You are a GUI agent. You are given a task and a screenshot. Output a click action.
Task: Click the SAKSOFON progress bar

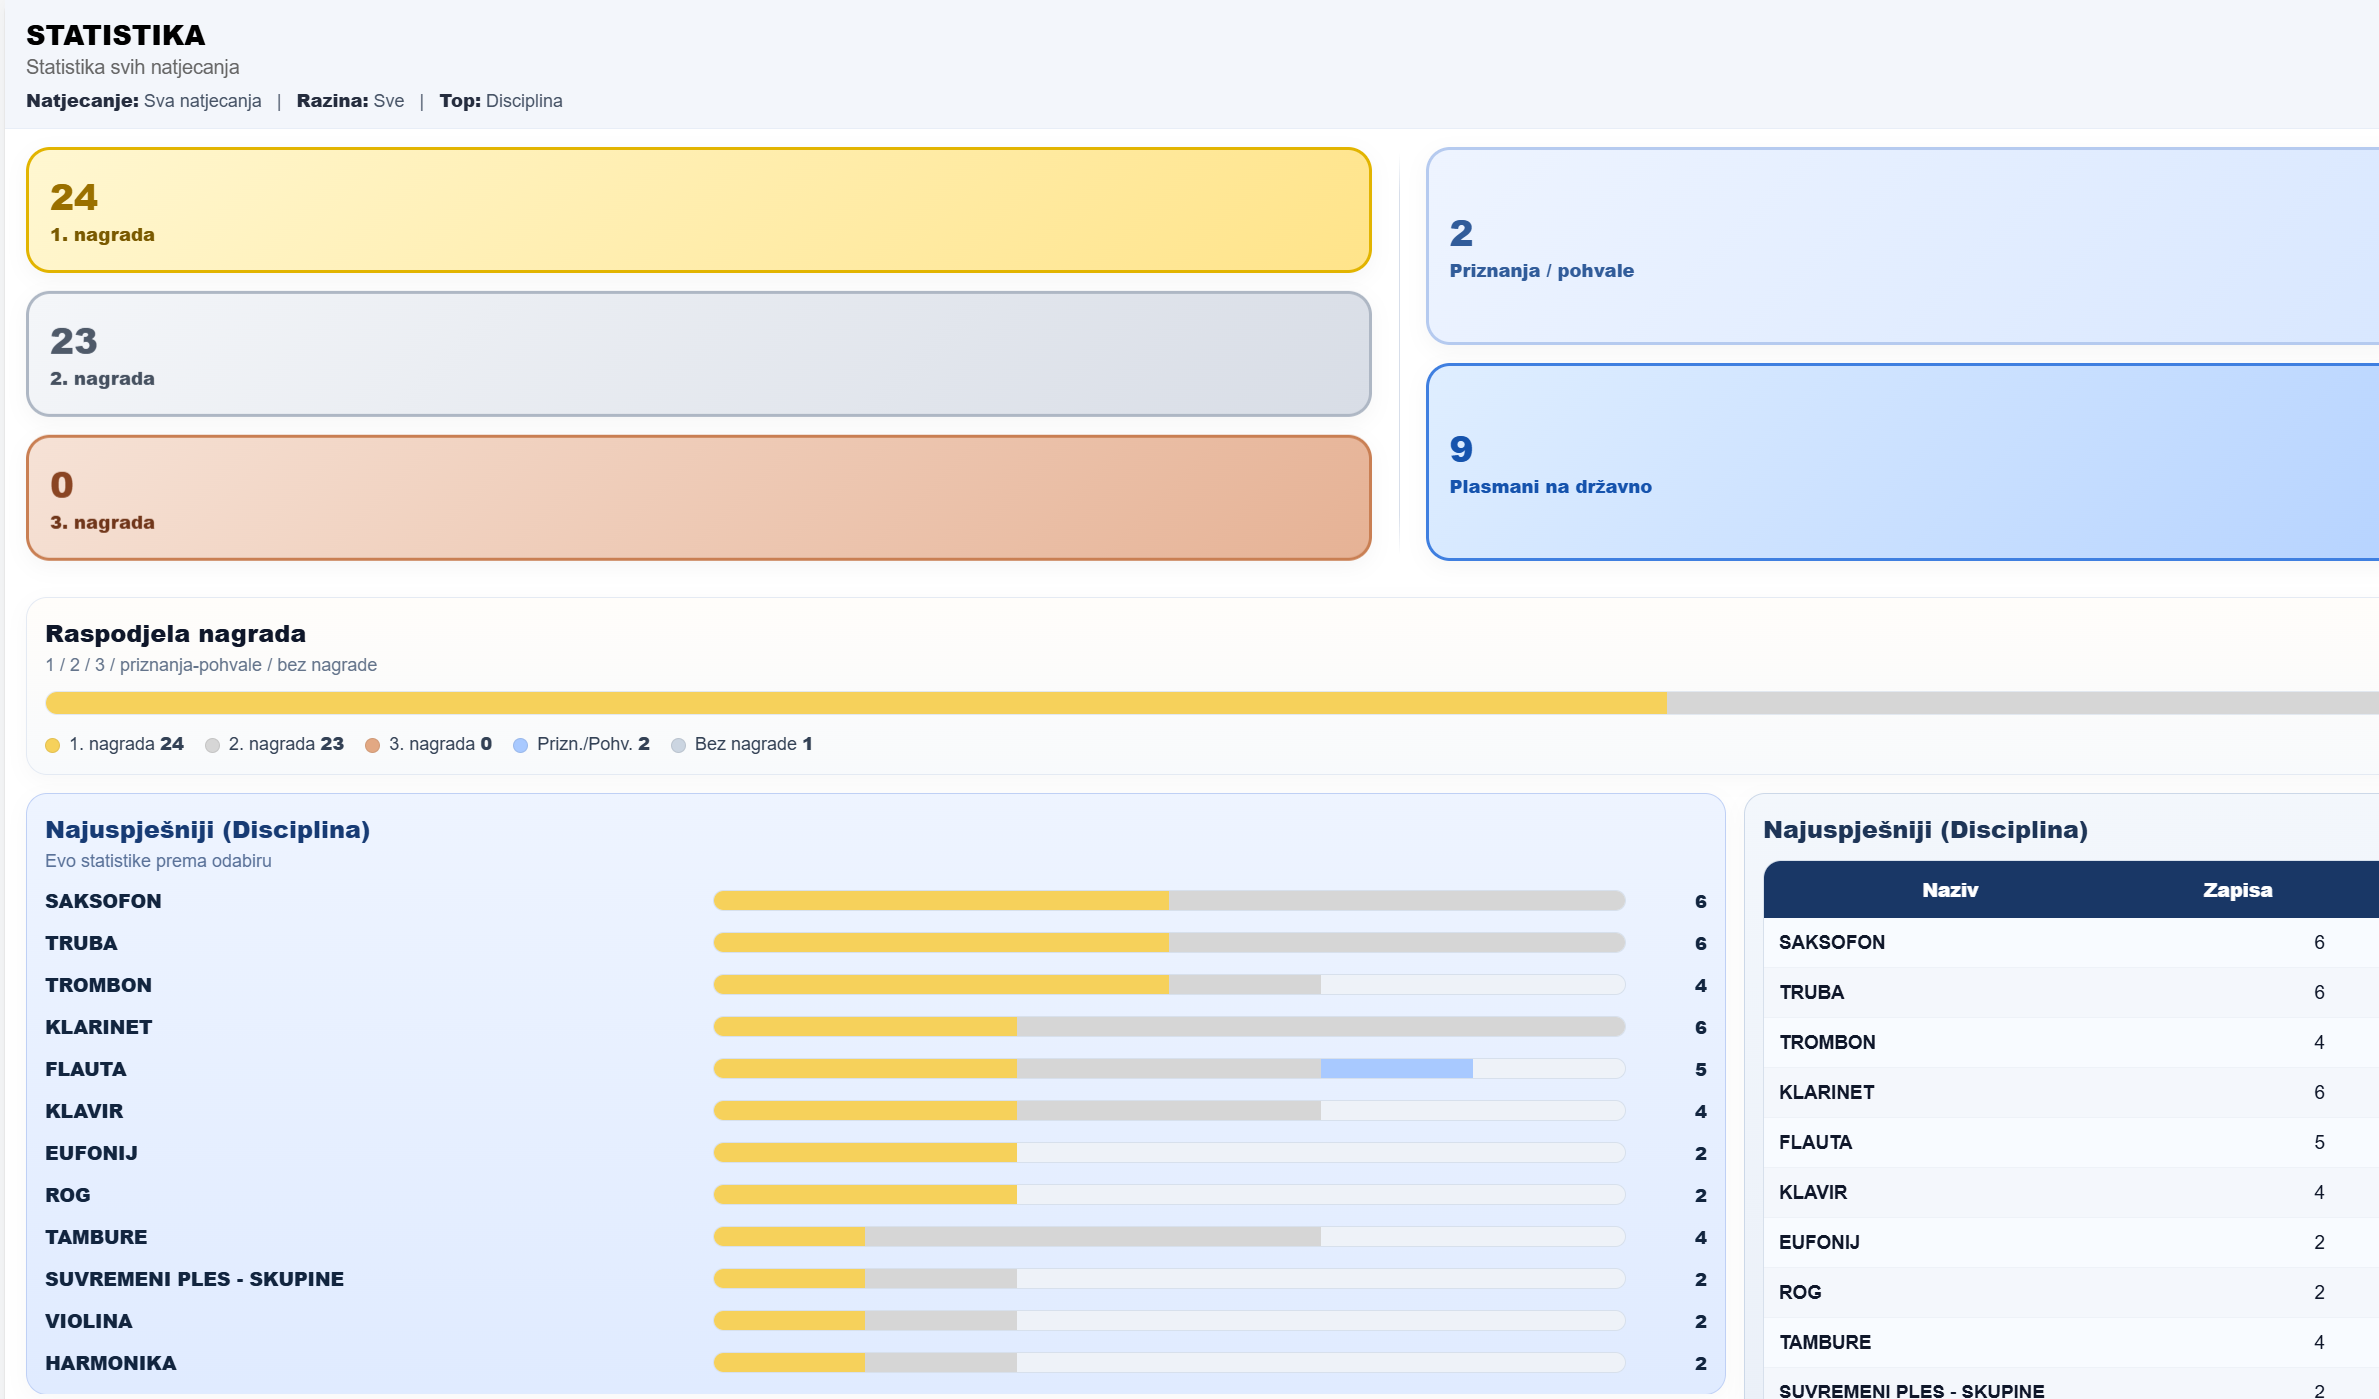click(1168, 901)
